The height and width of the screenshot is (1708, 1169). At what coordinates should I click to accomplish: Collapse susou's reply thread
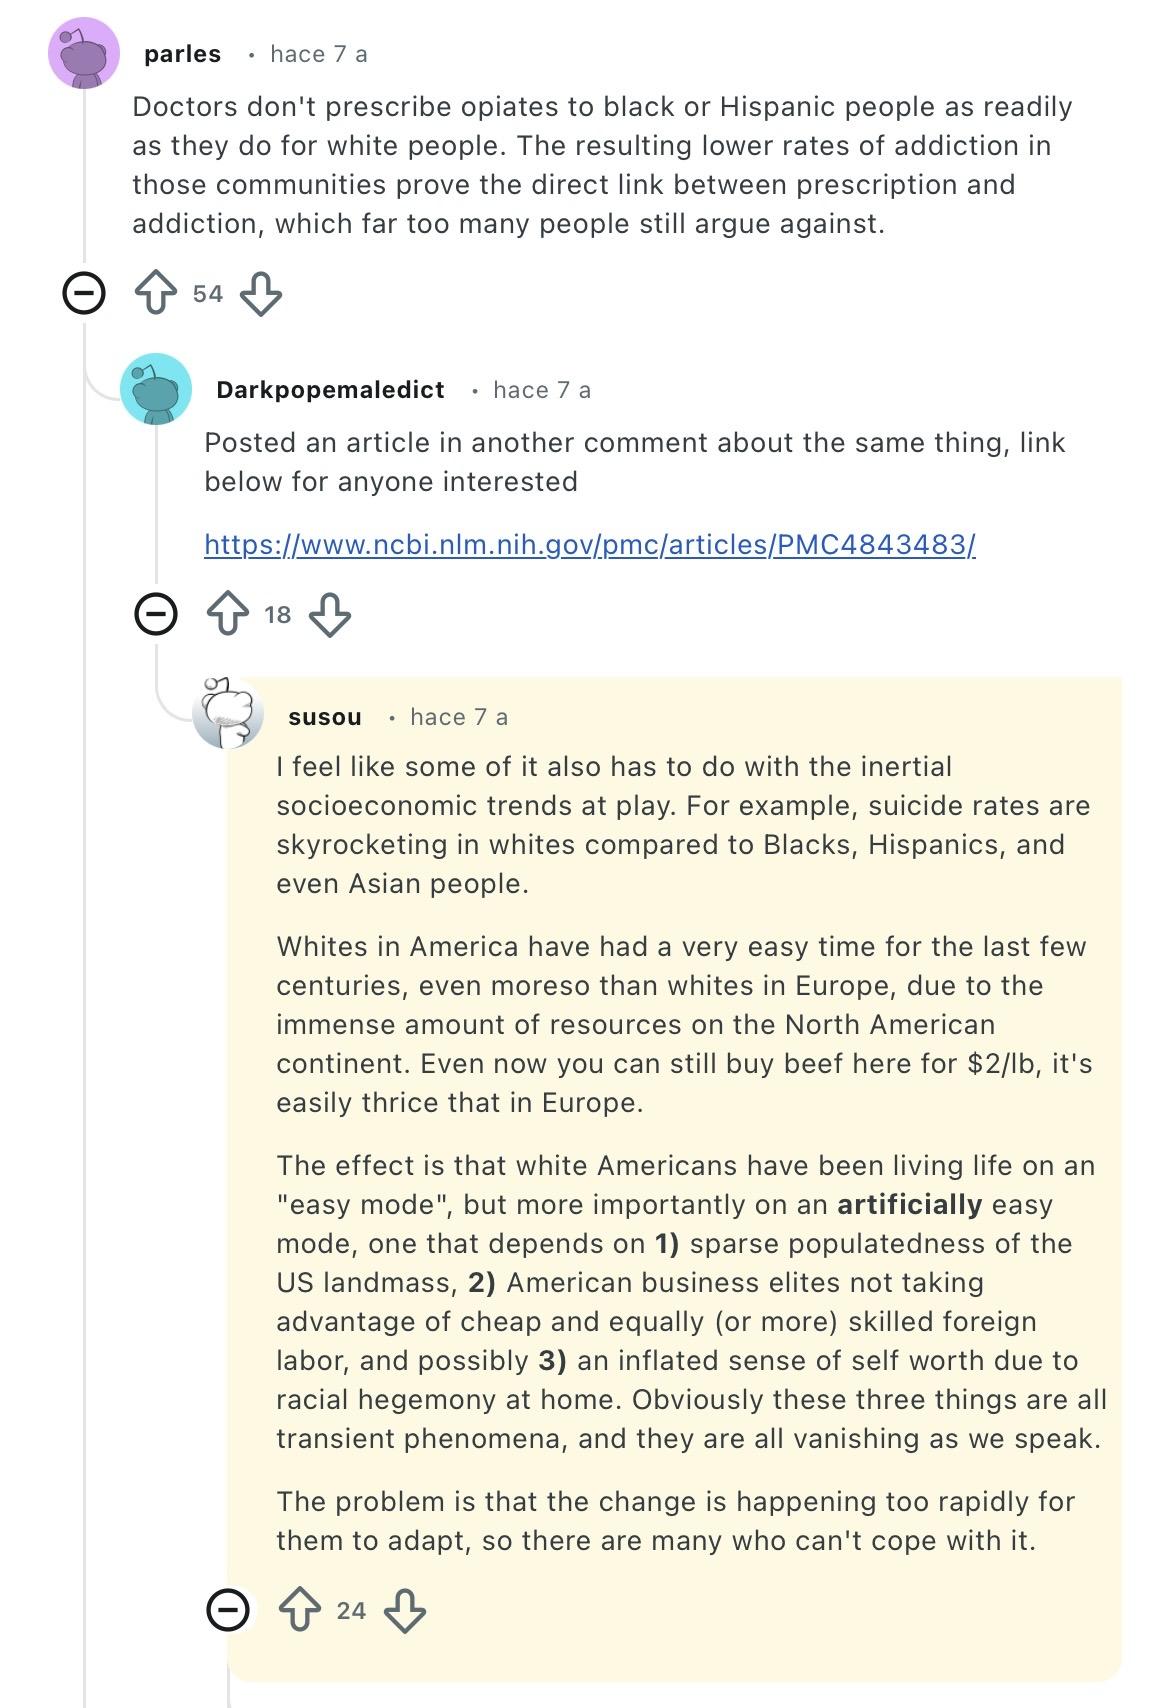tap(228, 1610)
